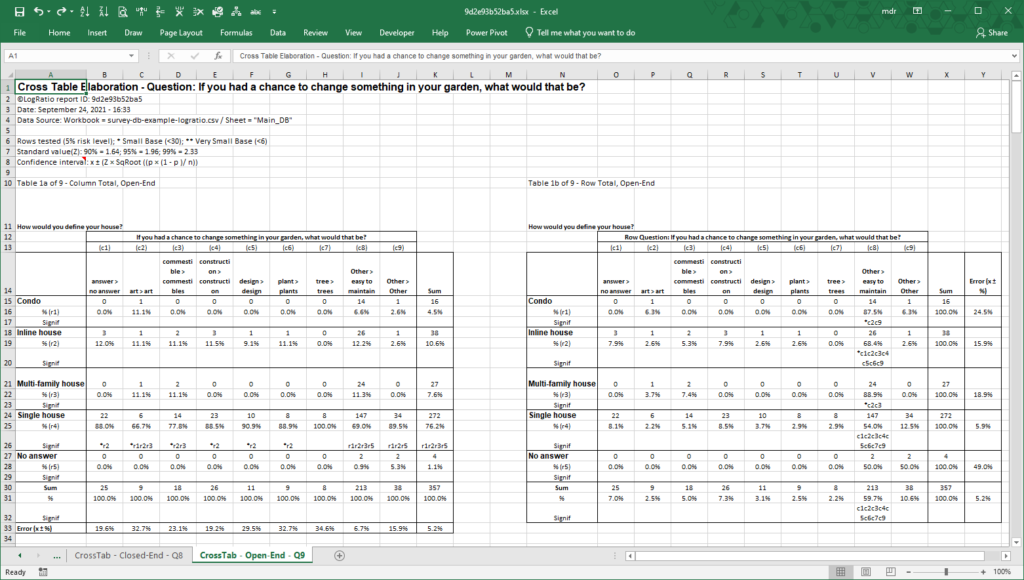Click the Share button
This screenshot has width=1024, height=580.
pos(991,32)
